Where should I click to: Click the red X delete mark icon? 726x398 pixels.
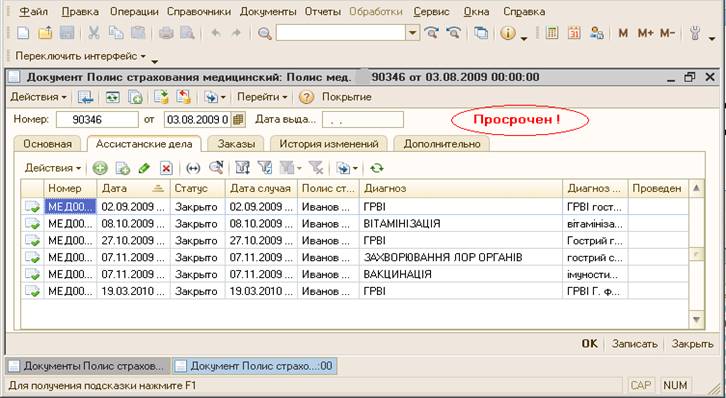pyautogui.click(x=166, y=168)
